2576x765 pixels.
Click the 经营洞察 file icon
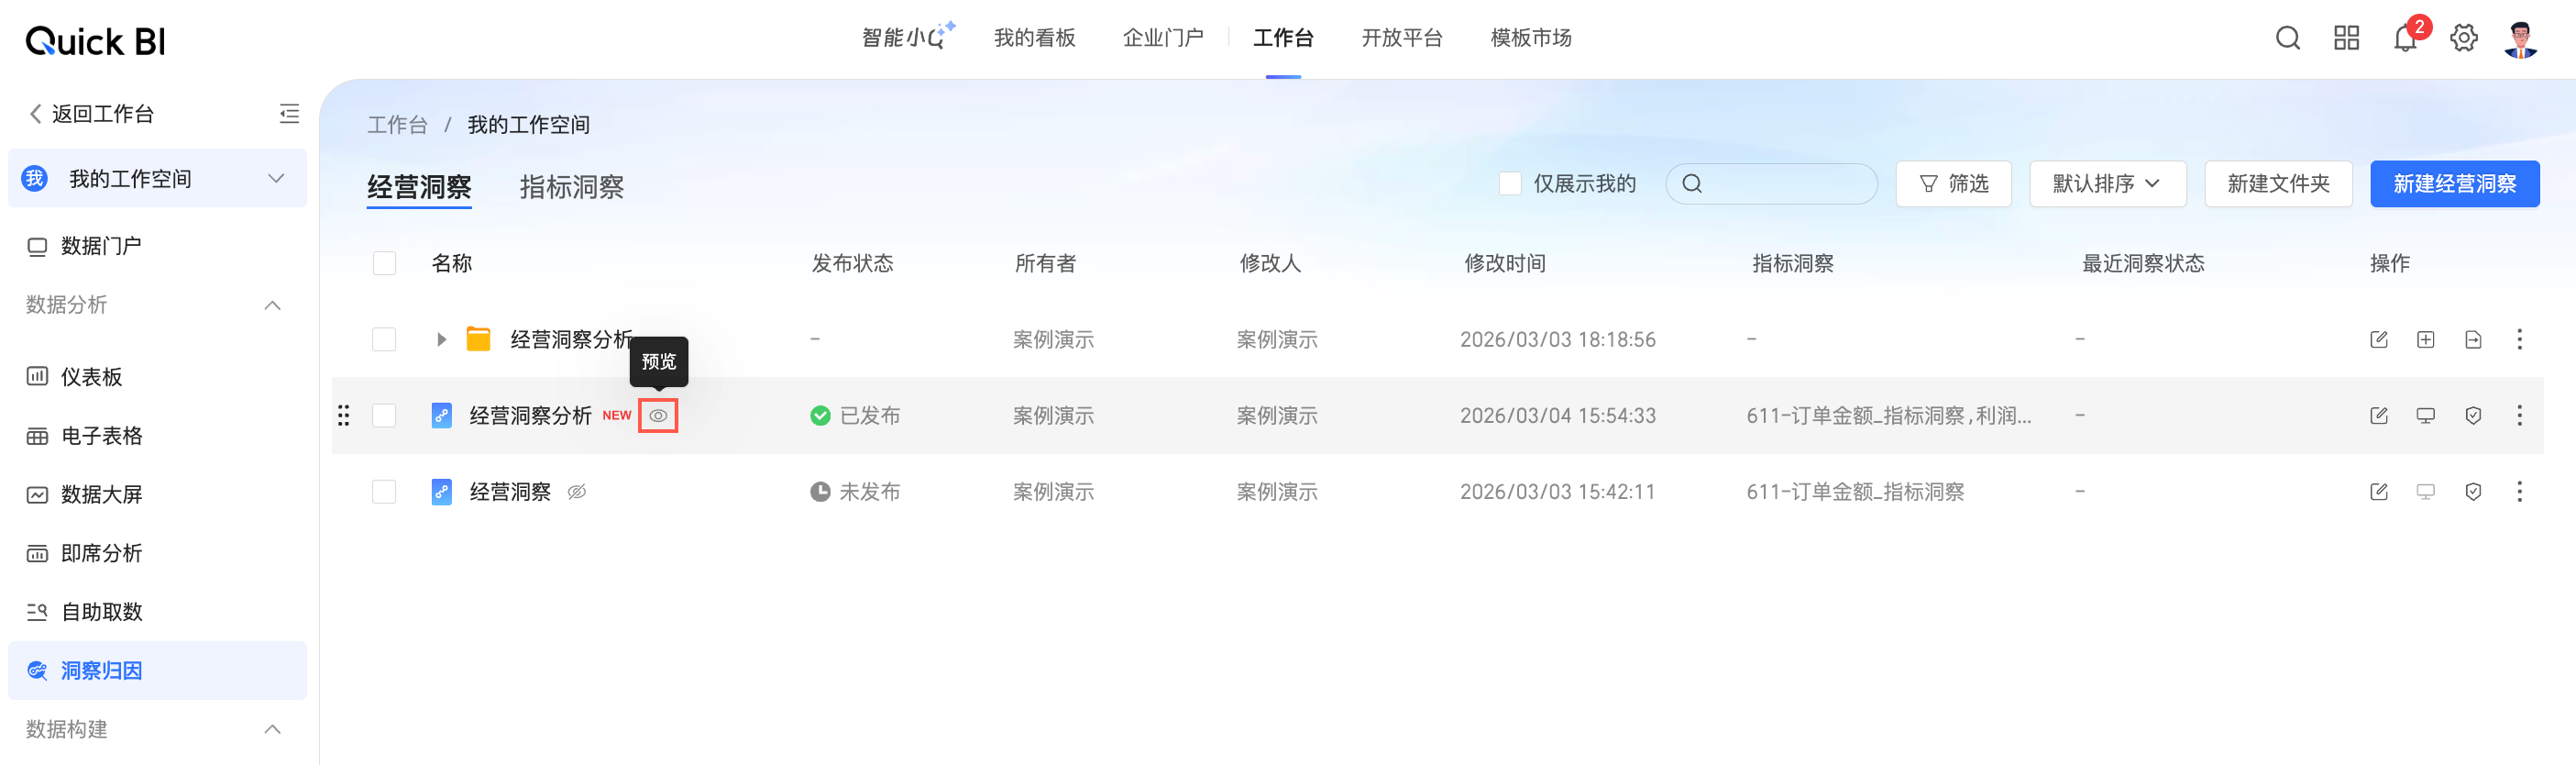coord(441,491)
